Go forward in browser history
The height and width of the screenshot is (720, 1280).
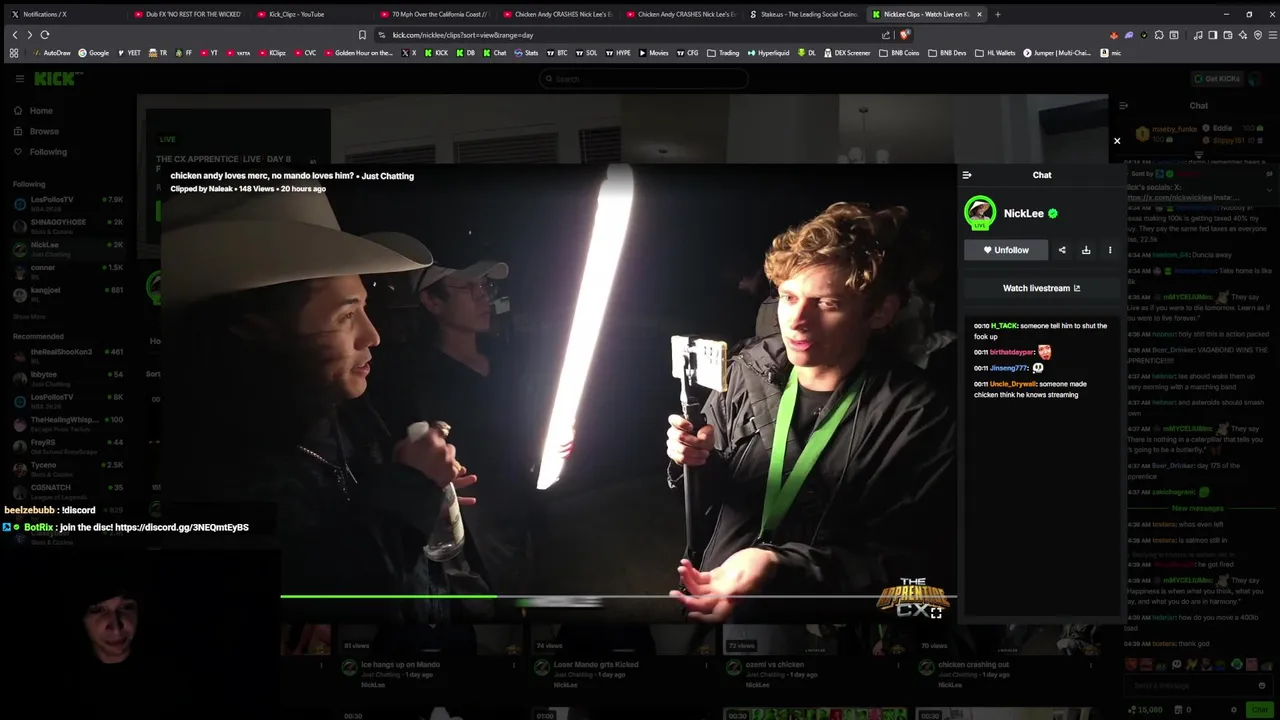point(29,35)
